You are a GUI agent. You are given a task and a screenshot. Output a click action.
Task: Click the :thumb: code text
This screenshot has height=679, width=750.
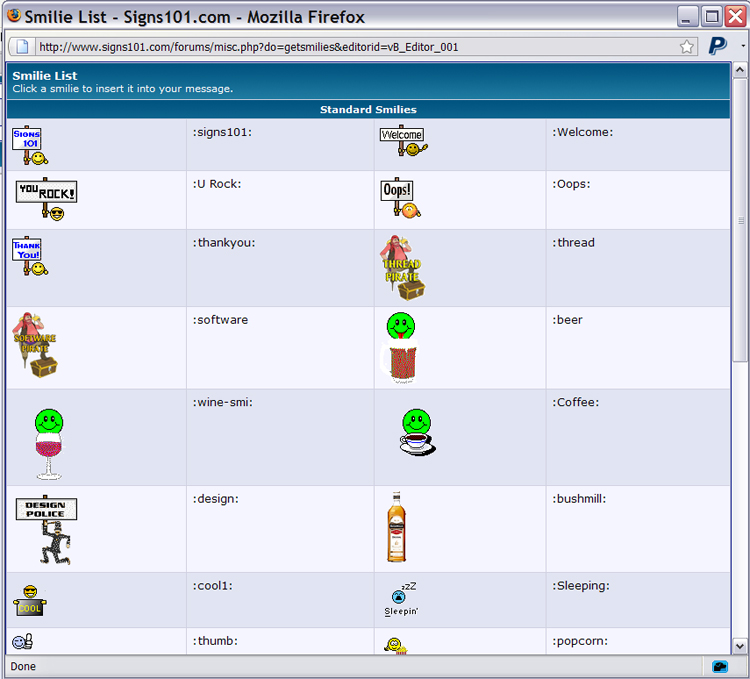(x=215, y=641)
